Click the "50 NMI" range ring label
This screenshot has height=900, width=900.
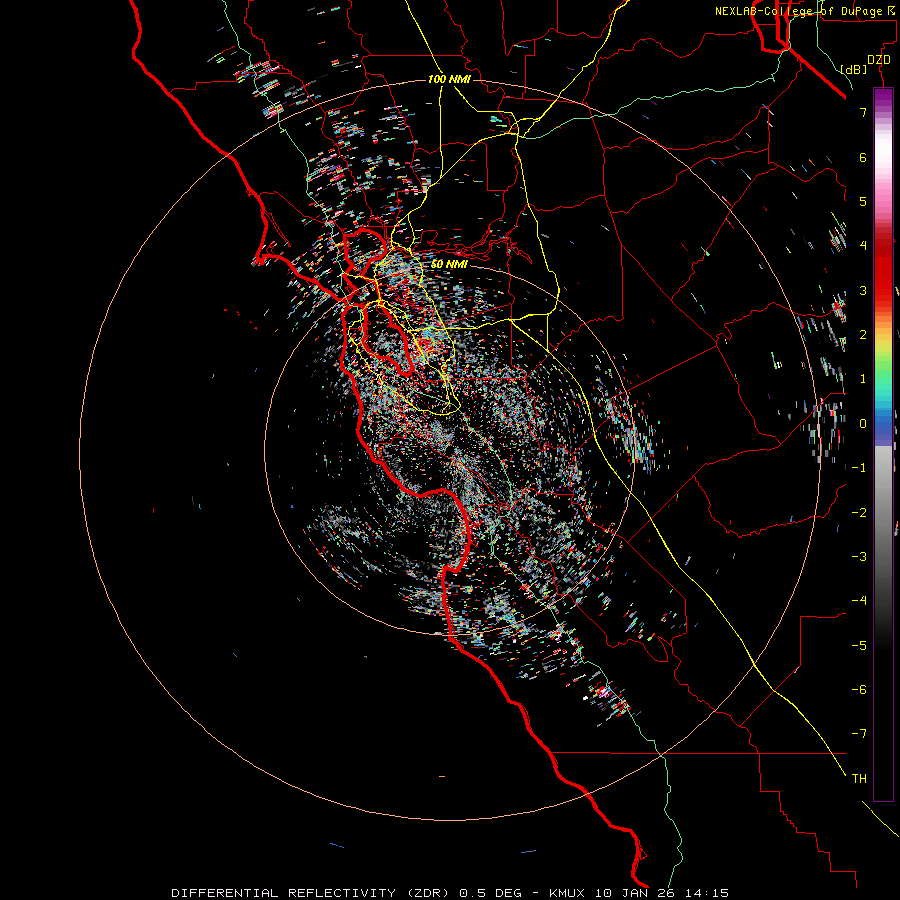449,264
